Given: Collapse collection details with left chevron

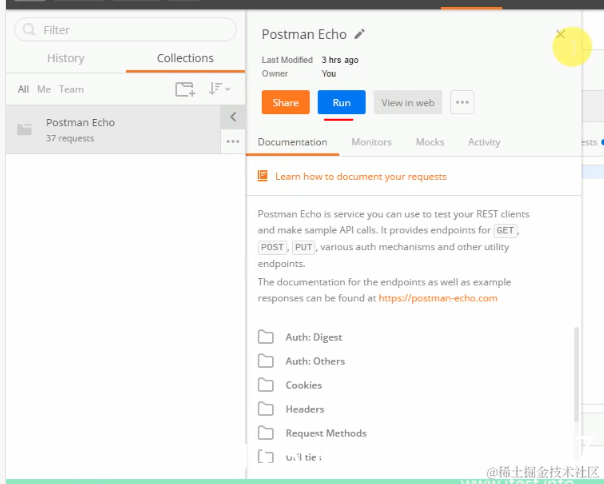Looking at the screenshot, I should [233, 117].
